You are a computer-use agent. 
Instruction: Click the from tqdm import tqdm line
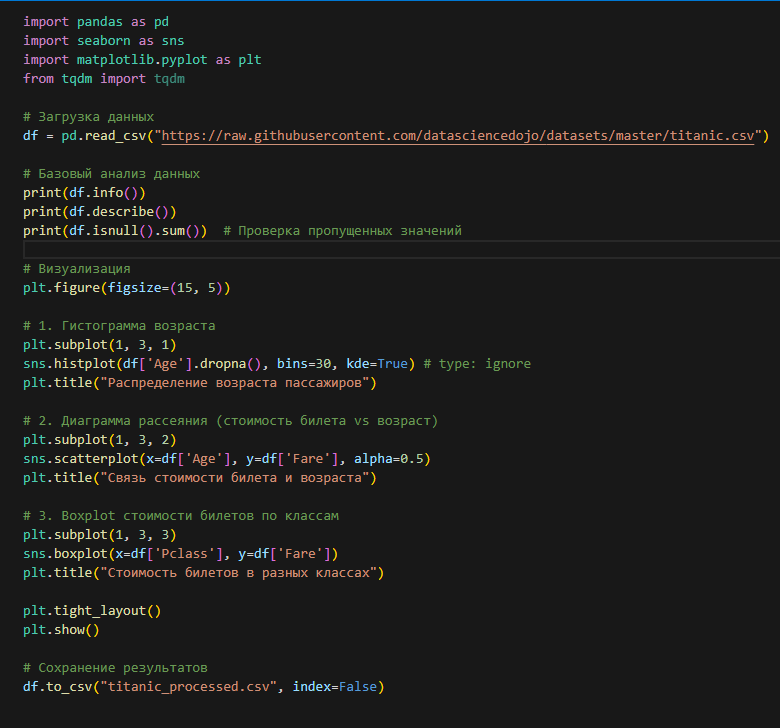104,79
